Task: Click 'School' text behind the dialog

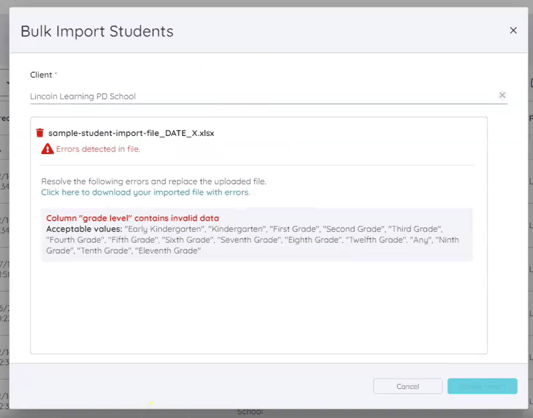Action: coord(250,412)
